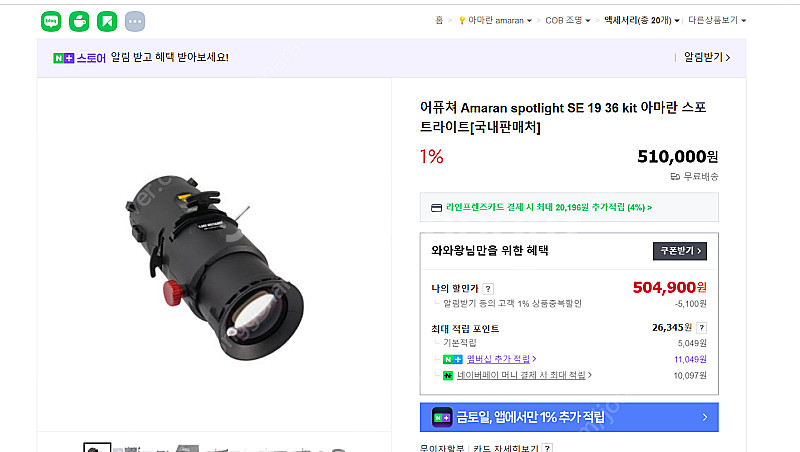Click the 기본적립 row label

(x=460, y=343)
